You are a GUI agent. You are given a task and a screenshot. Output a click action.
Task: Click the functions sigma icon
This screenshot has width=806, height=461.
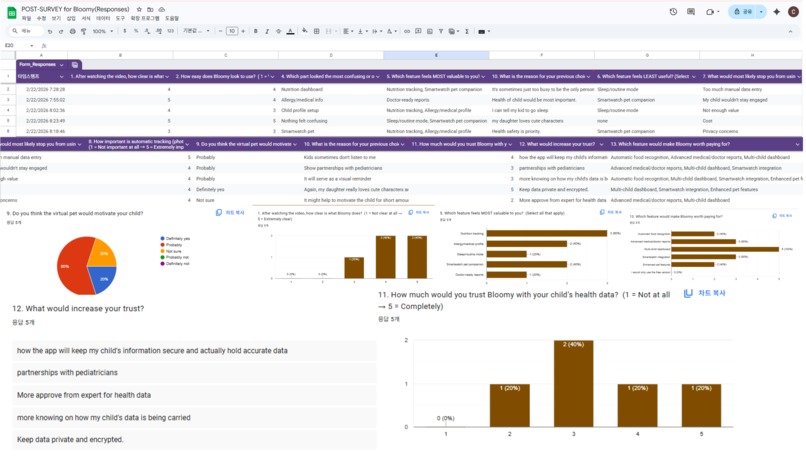pos(467,31)
